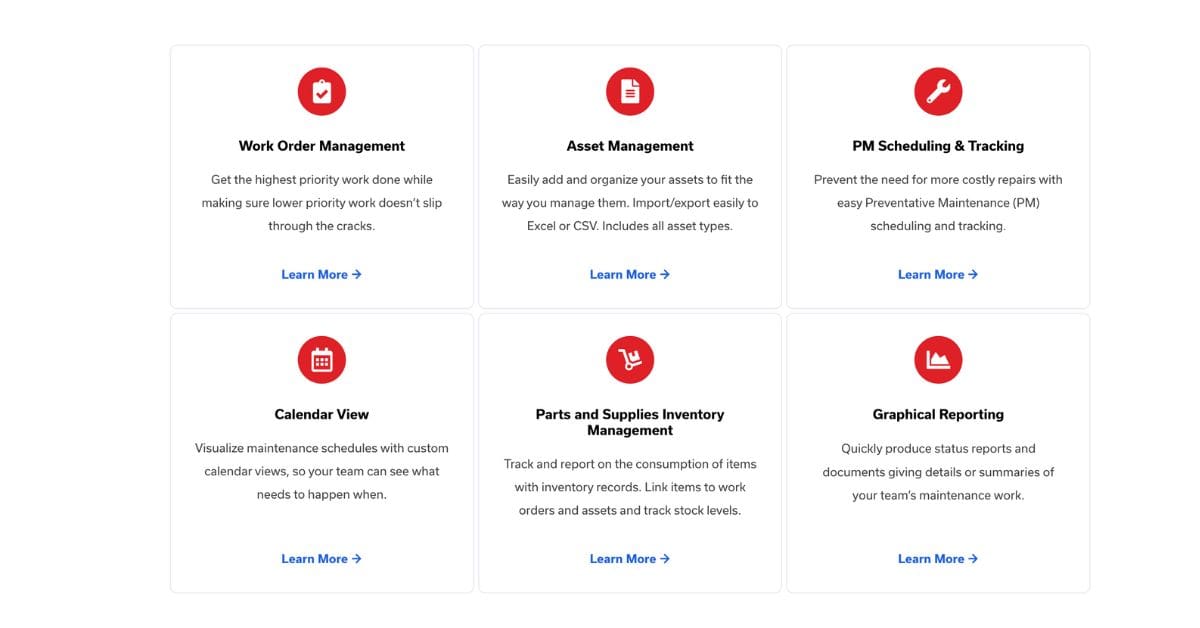Click the arrow next to Calendar View's Learn More
Image resolution: width=1200 pixels, height=628 pixels.
[x=355, y=559]
